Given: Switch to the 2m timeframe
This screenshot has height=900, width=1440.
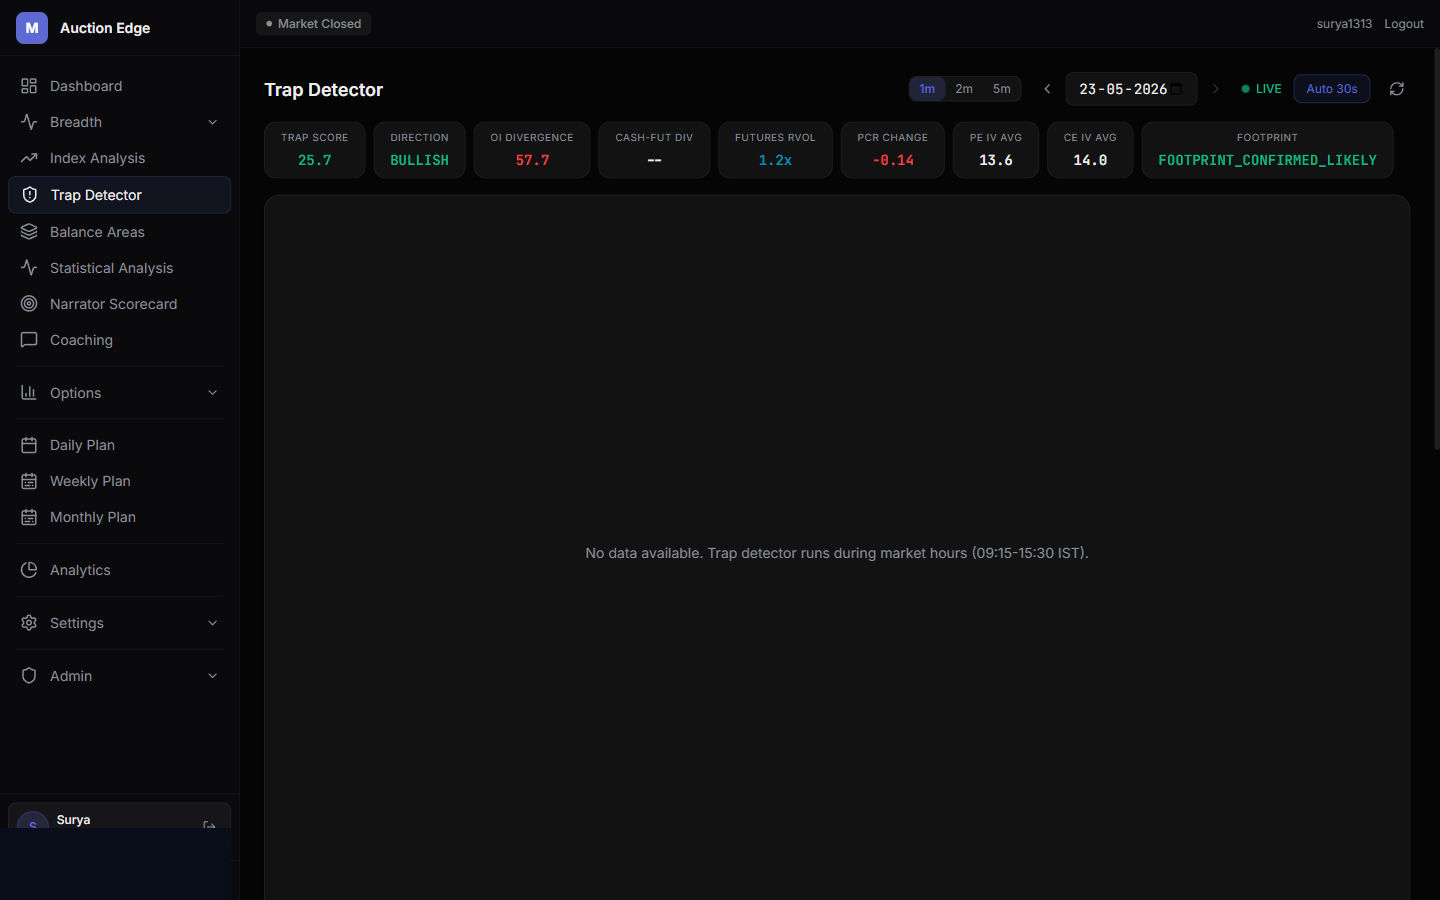Looking at the screenshot, I should [x=964, y=89].
